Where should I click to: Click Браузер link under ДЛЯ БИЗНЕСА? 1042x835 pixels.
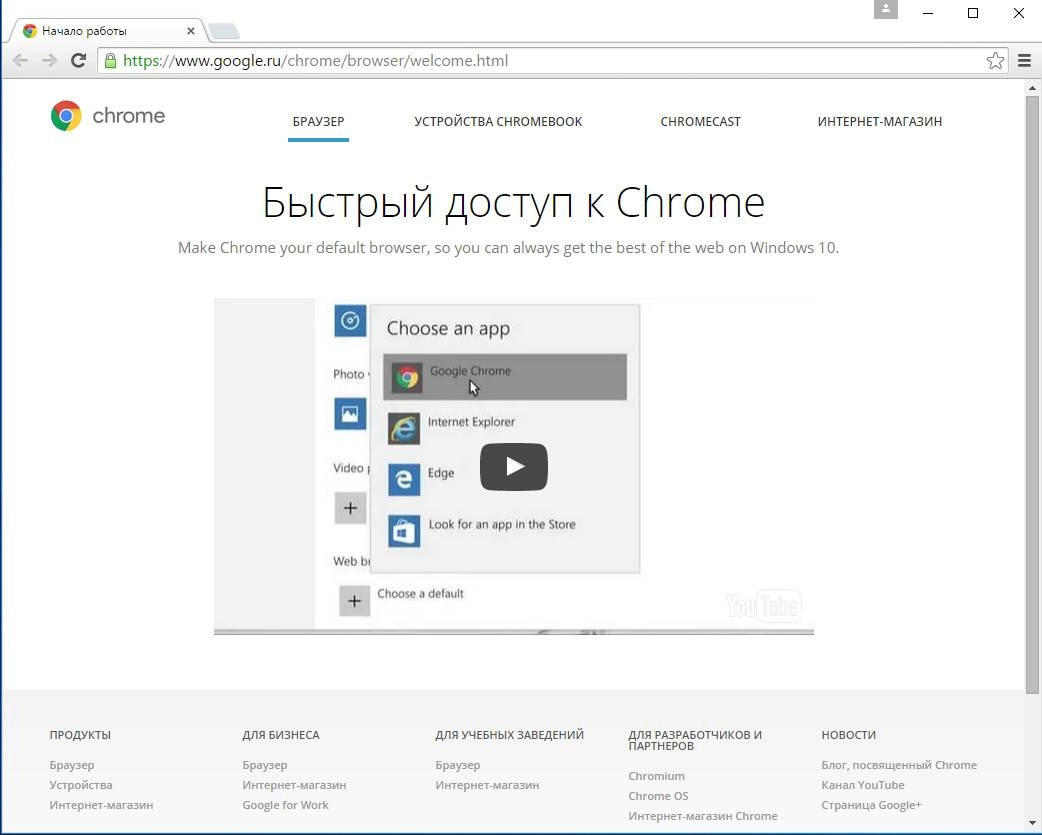pyautogui.click(x=264, y=765)
